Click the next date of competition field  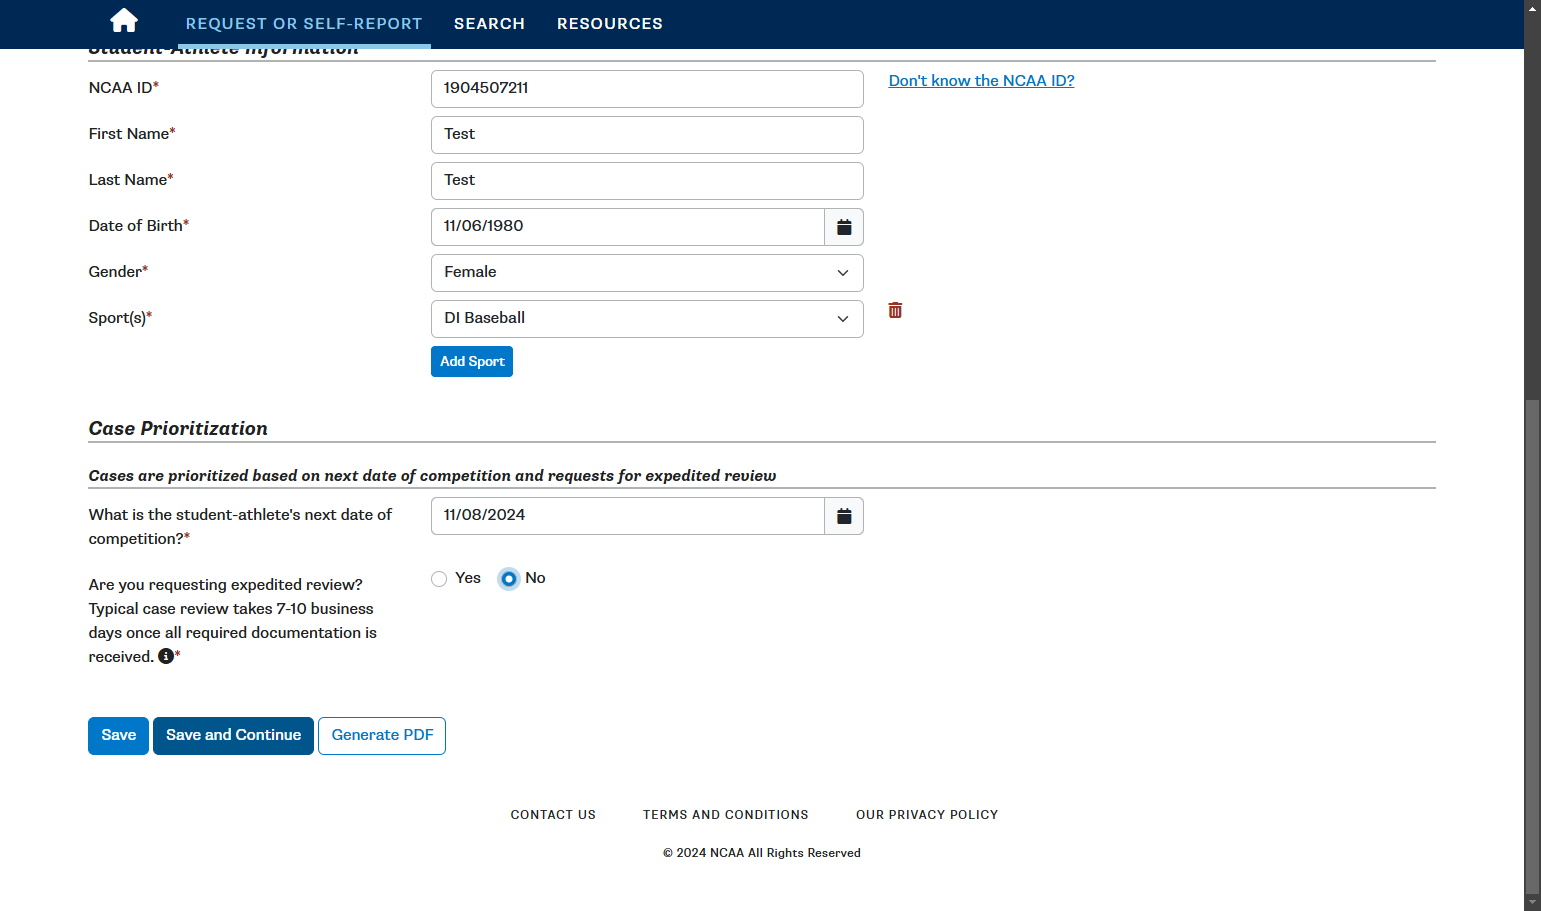[x=628, y=516]
